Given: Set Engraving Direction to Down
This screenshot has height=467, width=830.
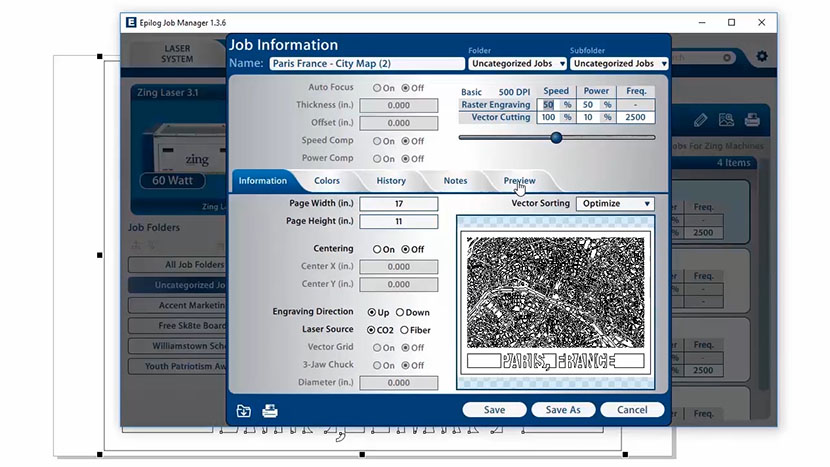Looking at the screenshot, I should 400,313.
